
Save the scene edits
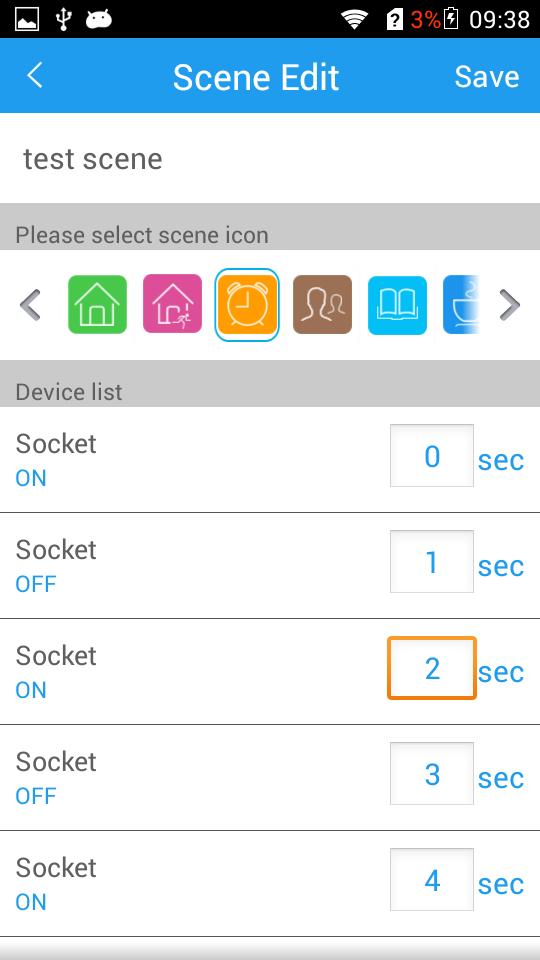point(487,77)
